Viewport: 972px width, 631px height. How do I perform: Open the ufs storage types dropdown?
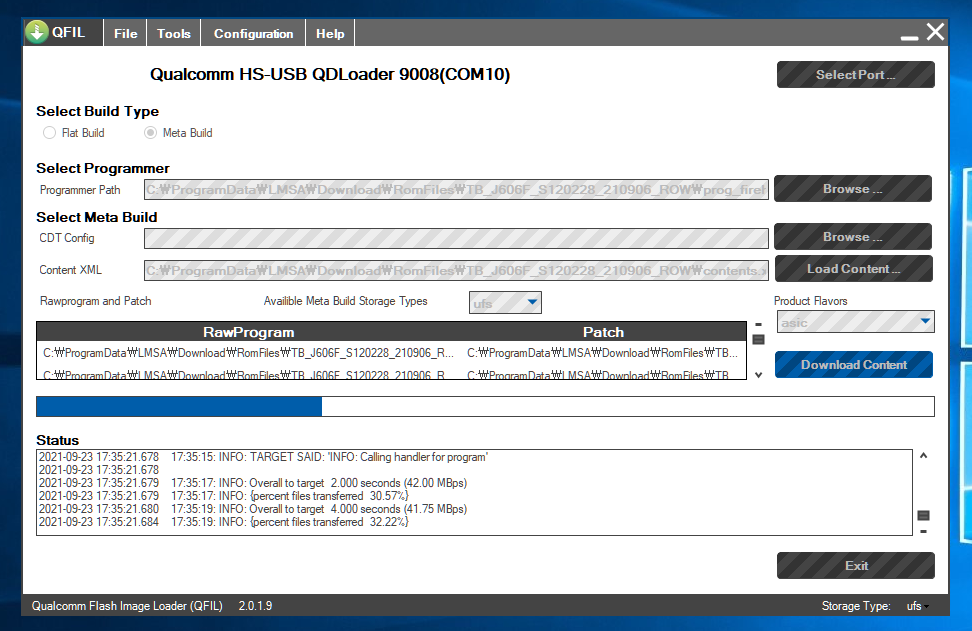pos(505,302)
